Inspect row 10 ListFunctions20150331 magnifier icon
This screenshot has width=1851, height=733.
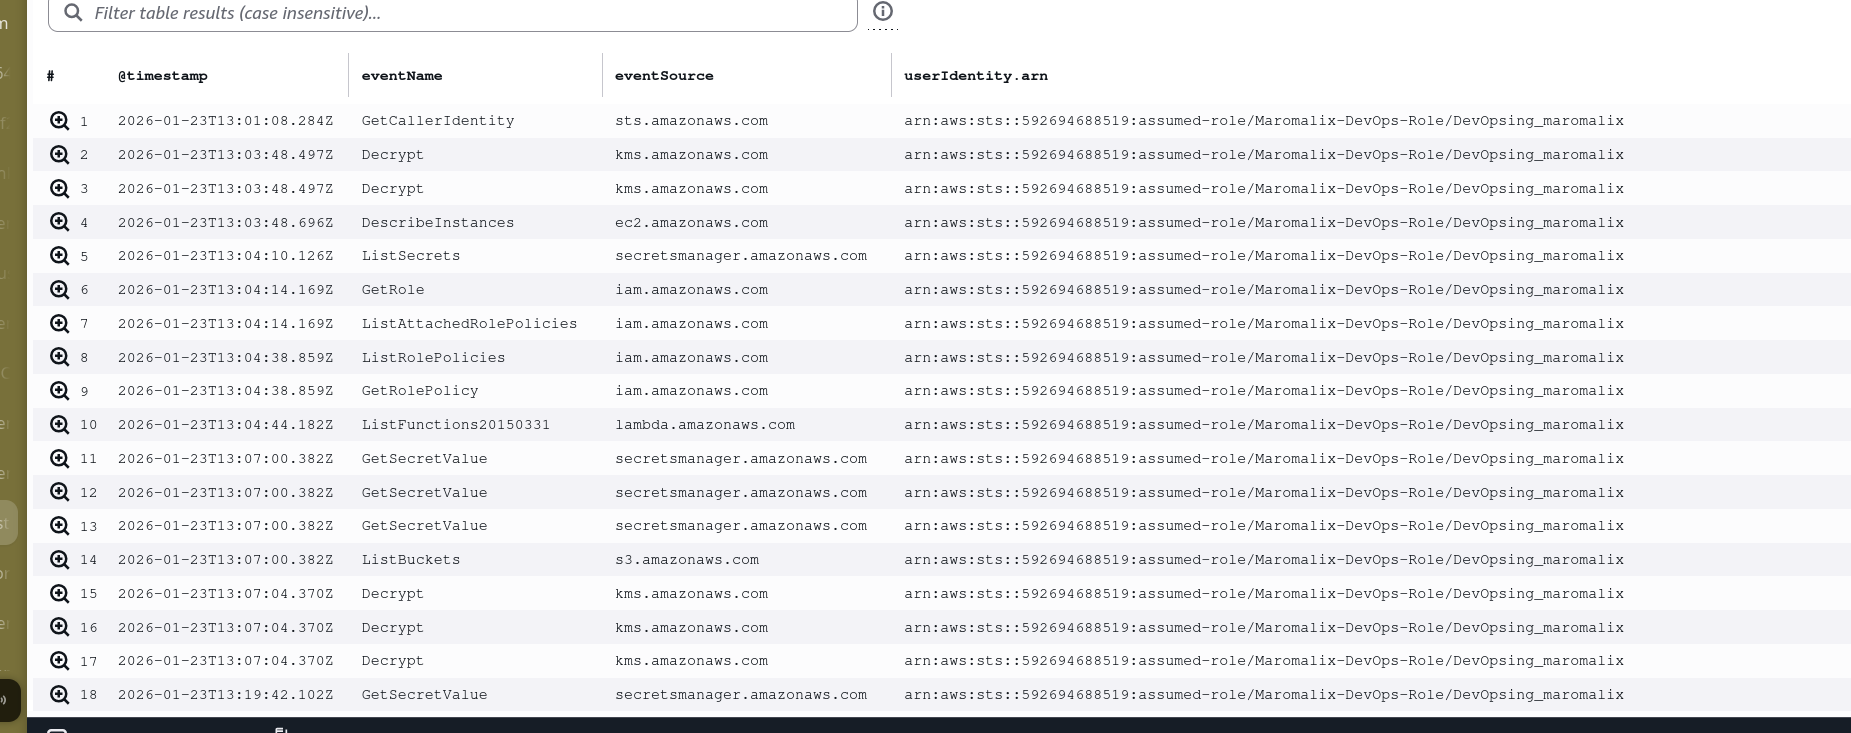[60, 425]
